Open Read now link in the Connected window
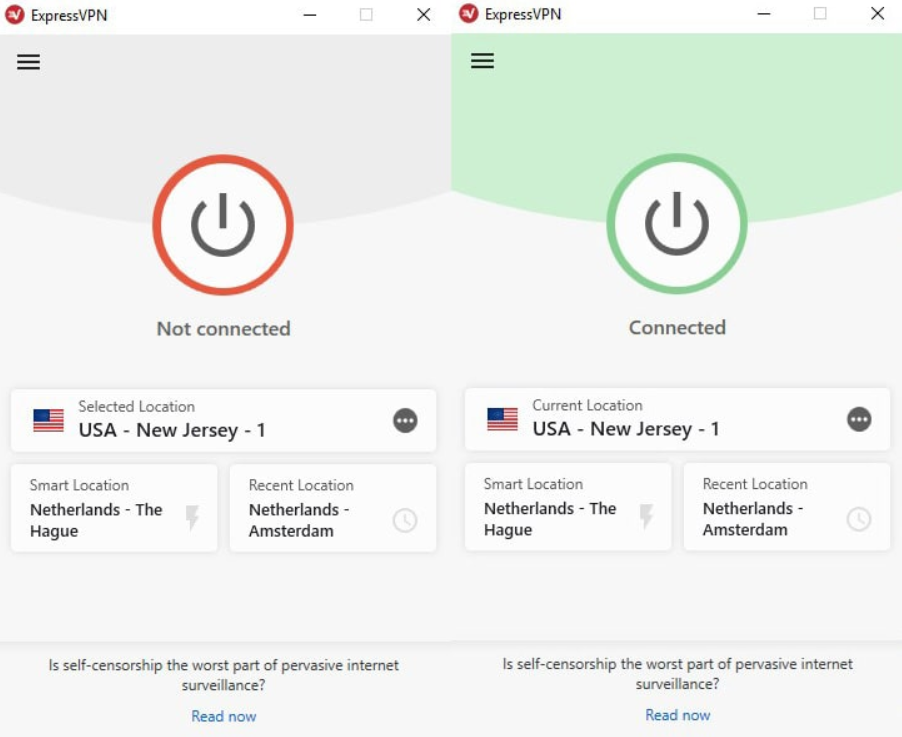The image size is (902, 737). (x=678, y=715)
